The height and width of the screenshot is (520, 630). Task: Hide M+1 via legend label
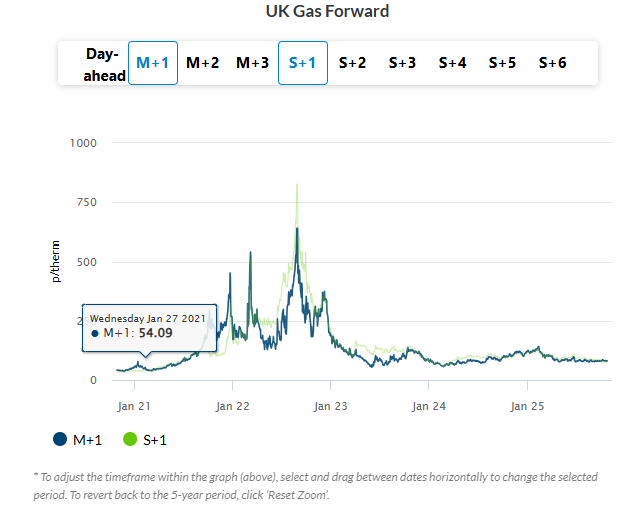pyautogui.click(x=87, y=439)
